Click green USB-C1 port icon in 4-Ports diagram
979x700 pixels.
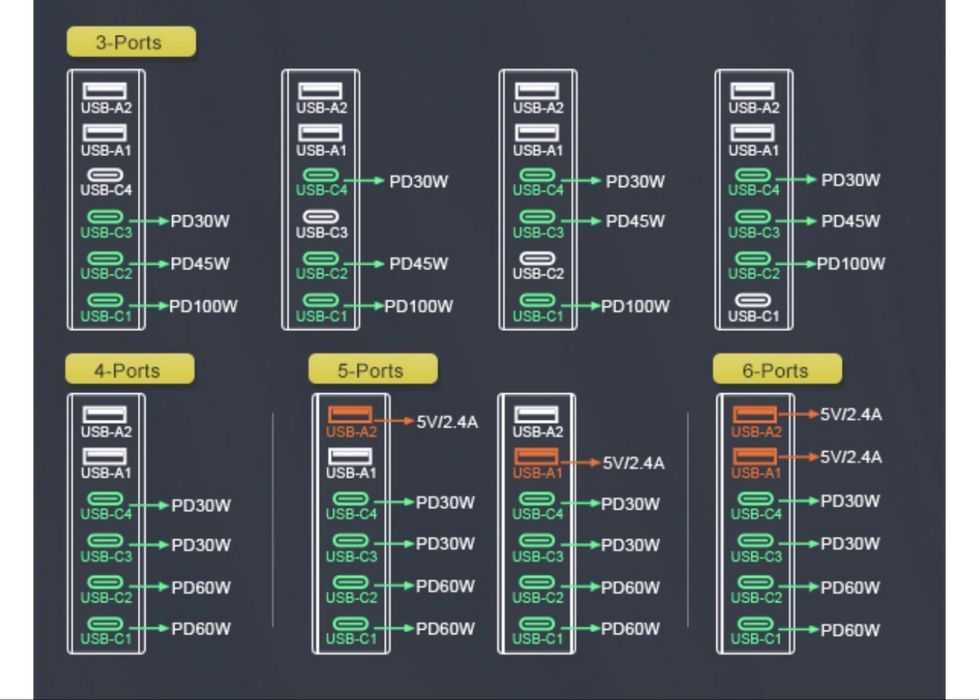point(106,624)
